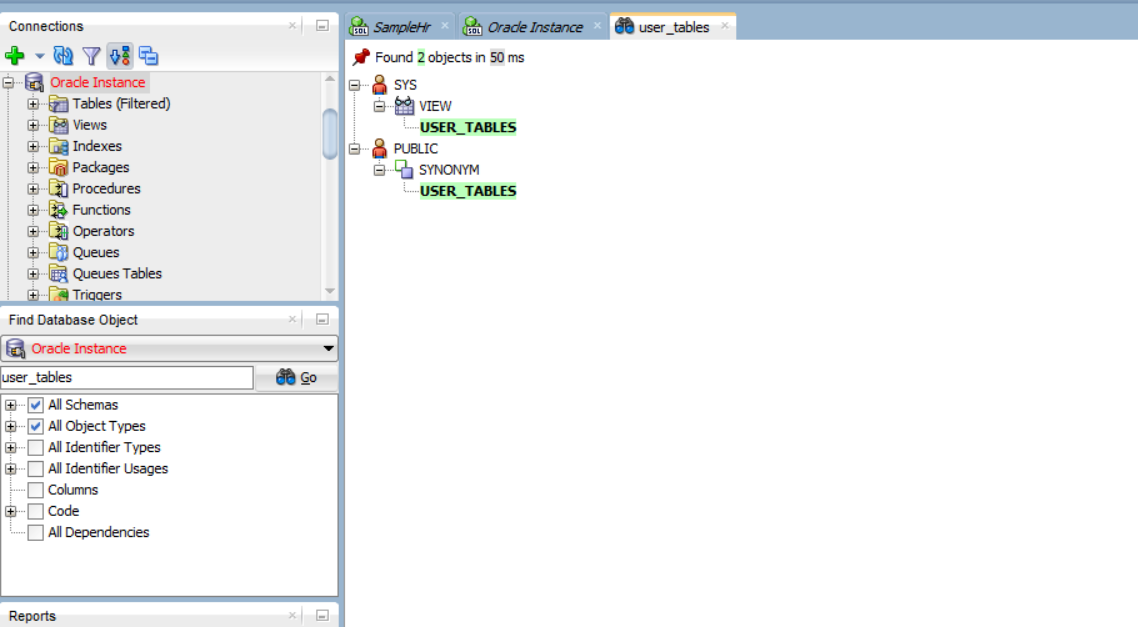1138x627 pixels.
Task: Expand the Tables (Filtered) node
Action: click(33, 104)
